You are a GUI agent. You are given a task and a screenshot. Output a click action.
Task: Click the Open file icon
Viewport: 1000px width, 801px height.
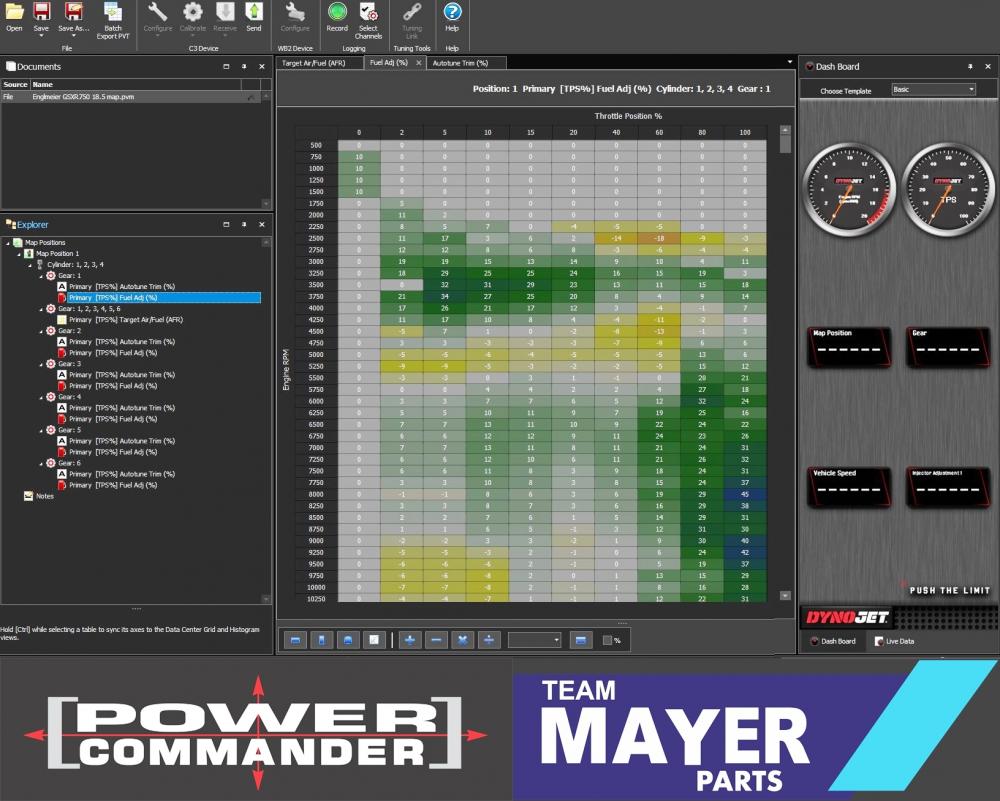(x=13, y=15)
